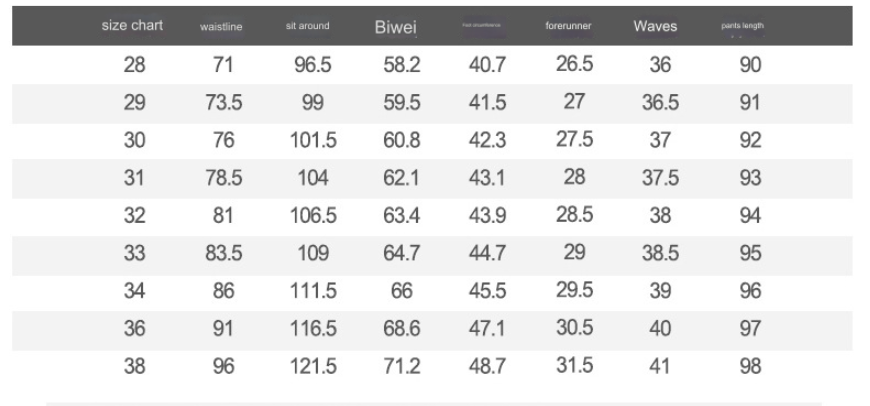Select size 28 in the first row
The image size is (870, 406).
[134, 65]
